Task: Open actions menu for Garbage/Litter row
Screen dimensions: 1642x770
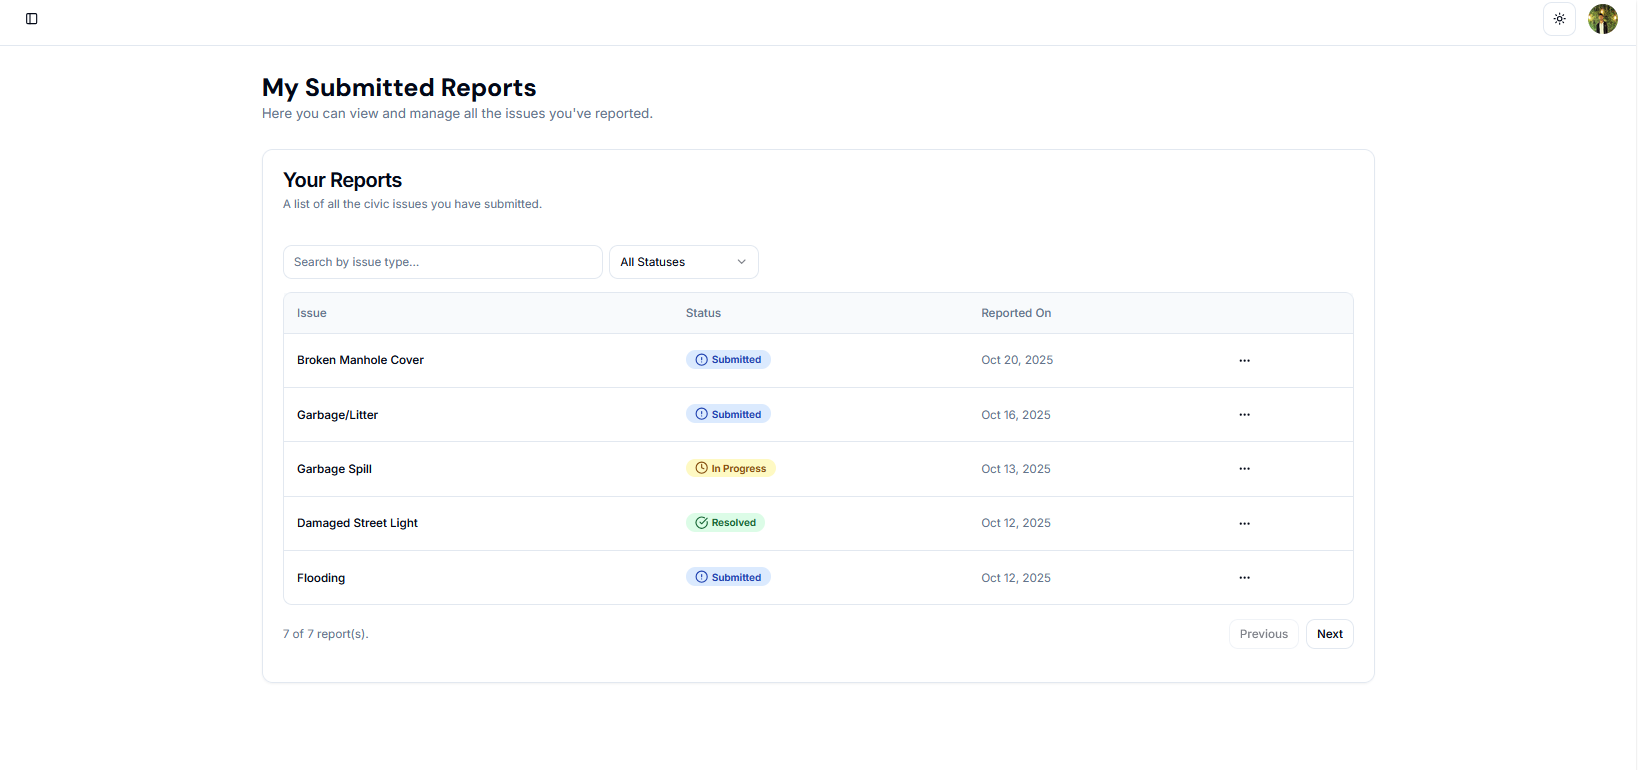Action: 1244,415
